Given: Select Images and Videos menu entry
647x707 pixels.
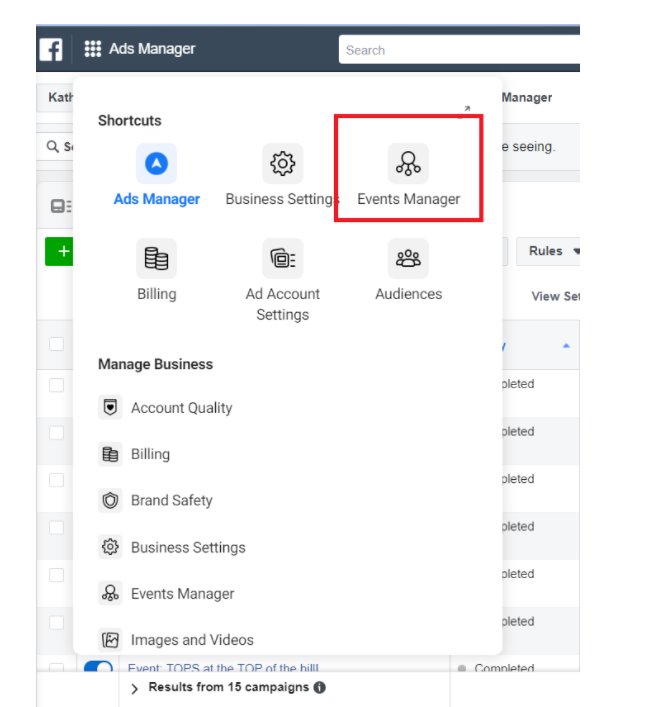Looking at the screenshot, I should click(x=193, y=640).
